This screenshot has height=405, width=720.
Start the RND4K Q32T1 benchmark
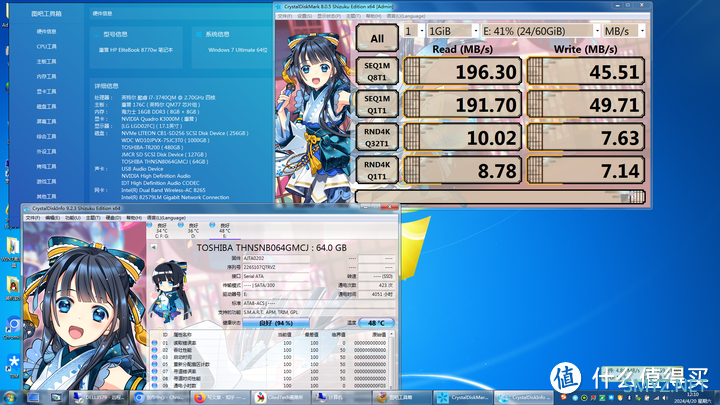377,138
